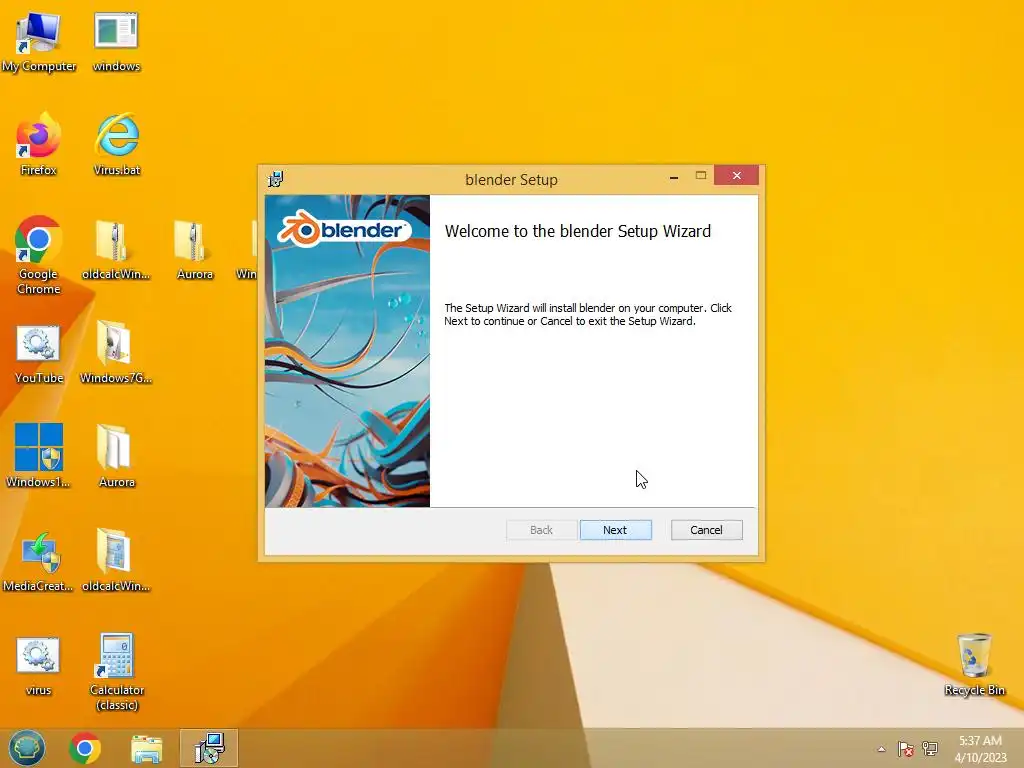Select the windows desktop shortcut icon

pyautogui.click(x=116, y=40)
